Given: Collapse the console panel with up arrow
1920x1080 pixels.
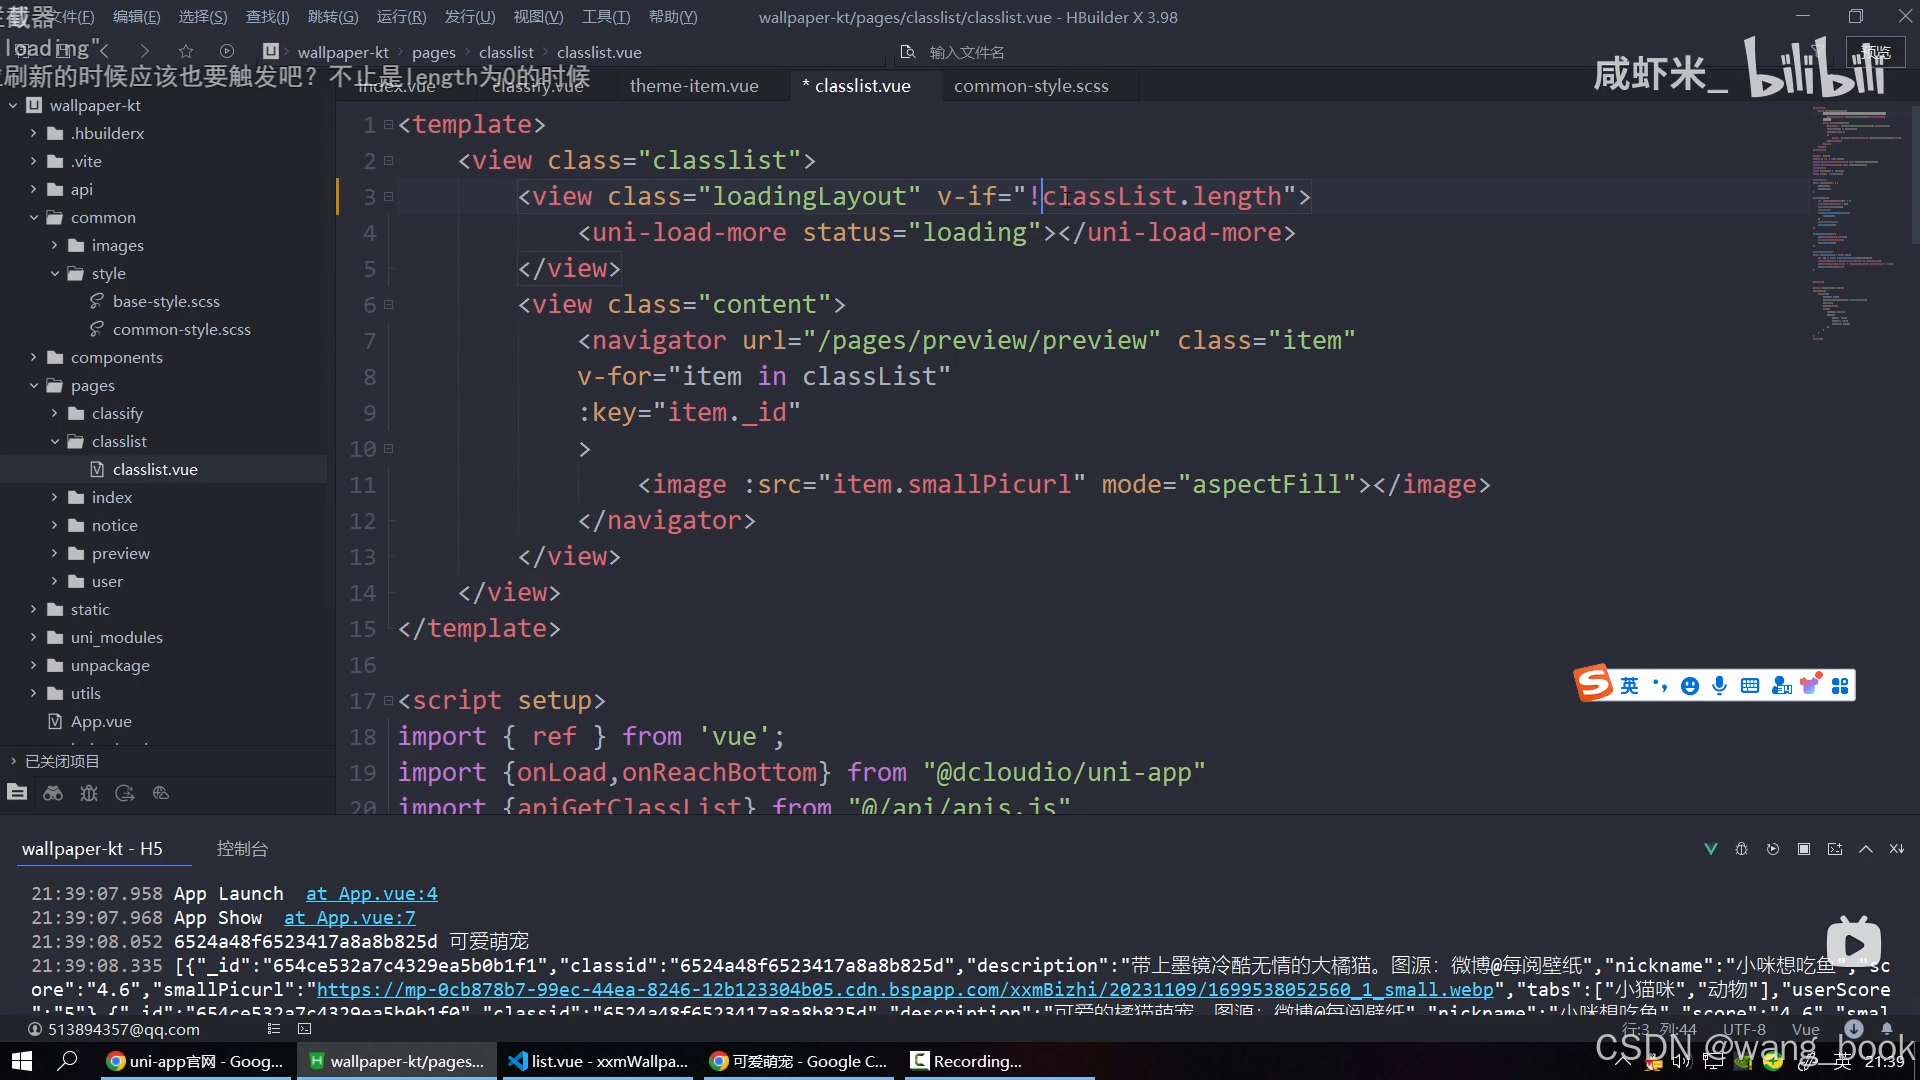Looking at the screenshot, I should (x=1866, y=849).
